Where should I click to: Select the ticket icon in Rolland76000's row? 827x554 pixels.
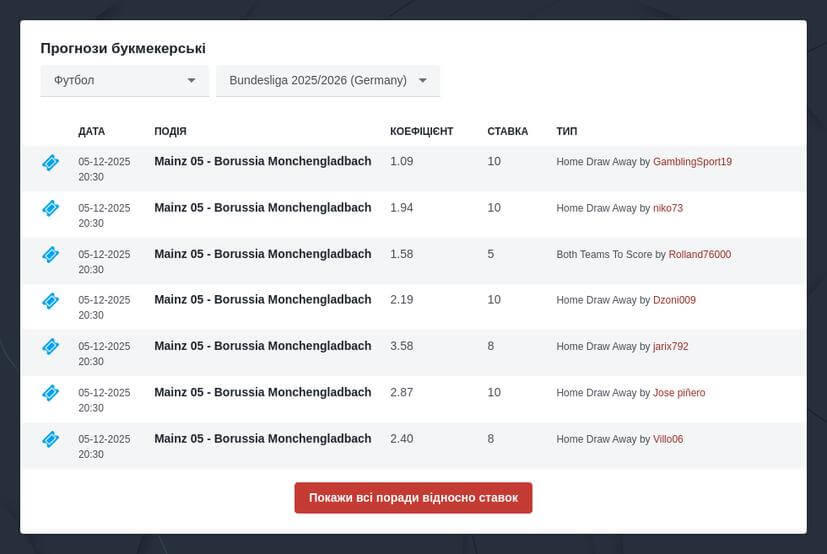click(50, 255)
